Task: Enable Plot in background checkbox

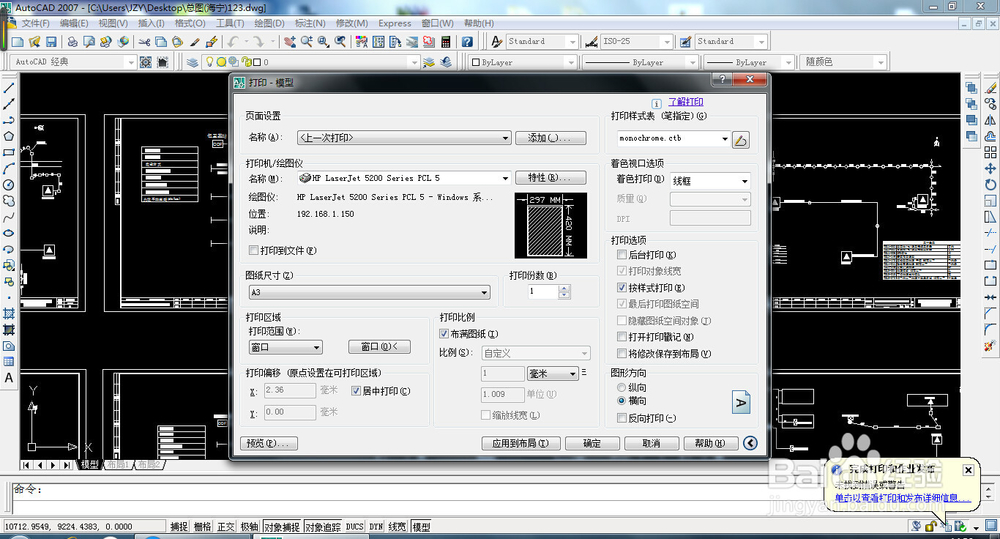Action: click(622, 255)
